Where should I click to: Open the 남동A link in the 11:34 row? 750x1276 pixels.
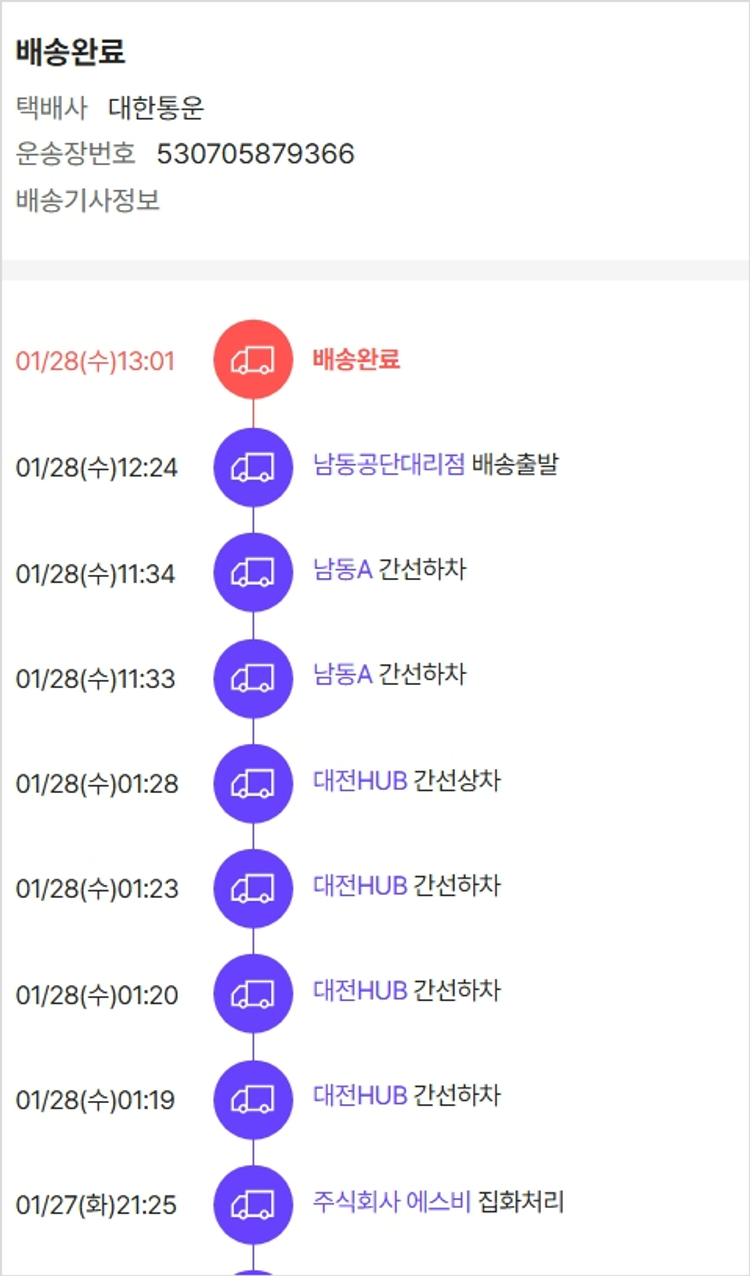pyautogui.click(x=342, y=570)
